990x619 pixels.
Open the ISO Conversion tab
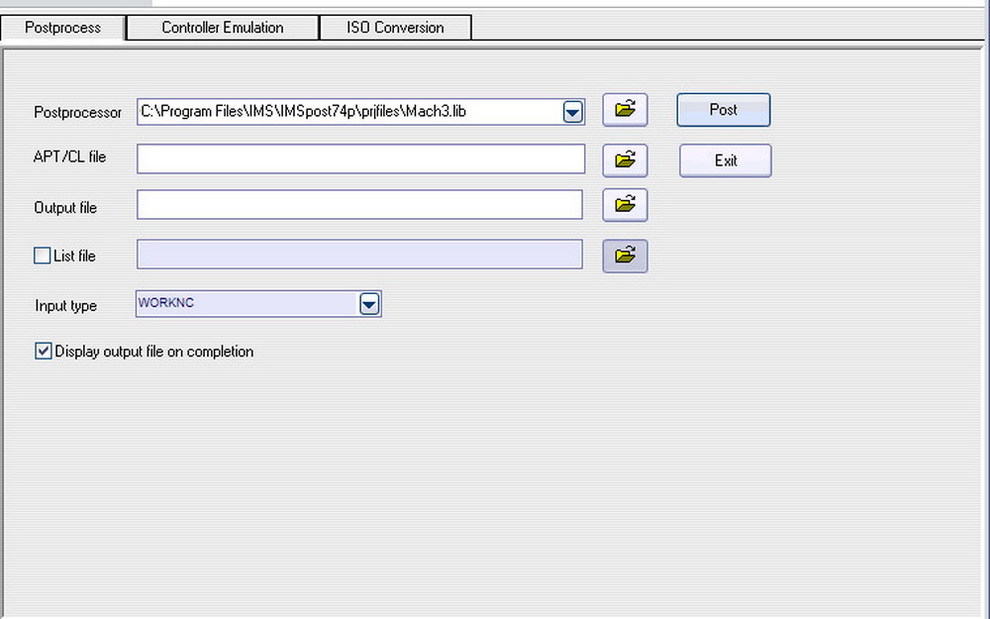click(x=395, y=28)
